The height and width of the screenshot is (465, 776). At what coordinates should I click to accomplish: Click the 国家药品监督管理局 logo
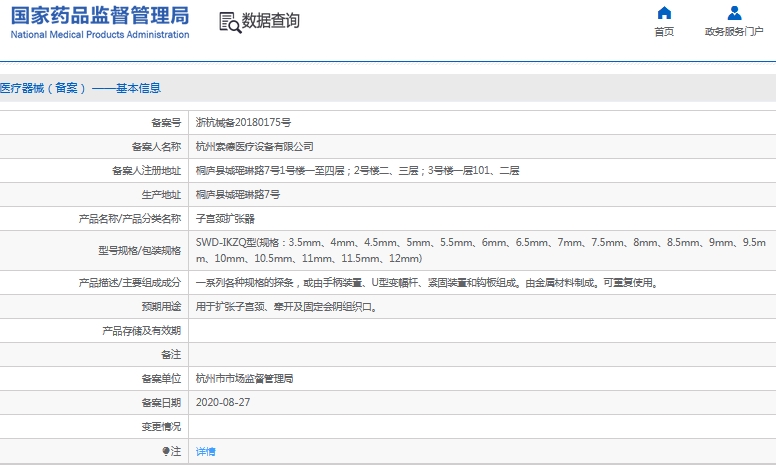pos(99,16)
